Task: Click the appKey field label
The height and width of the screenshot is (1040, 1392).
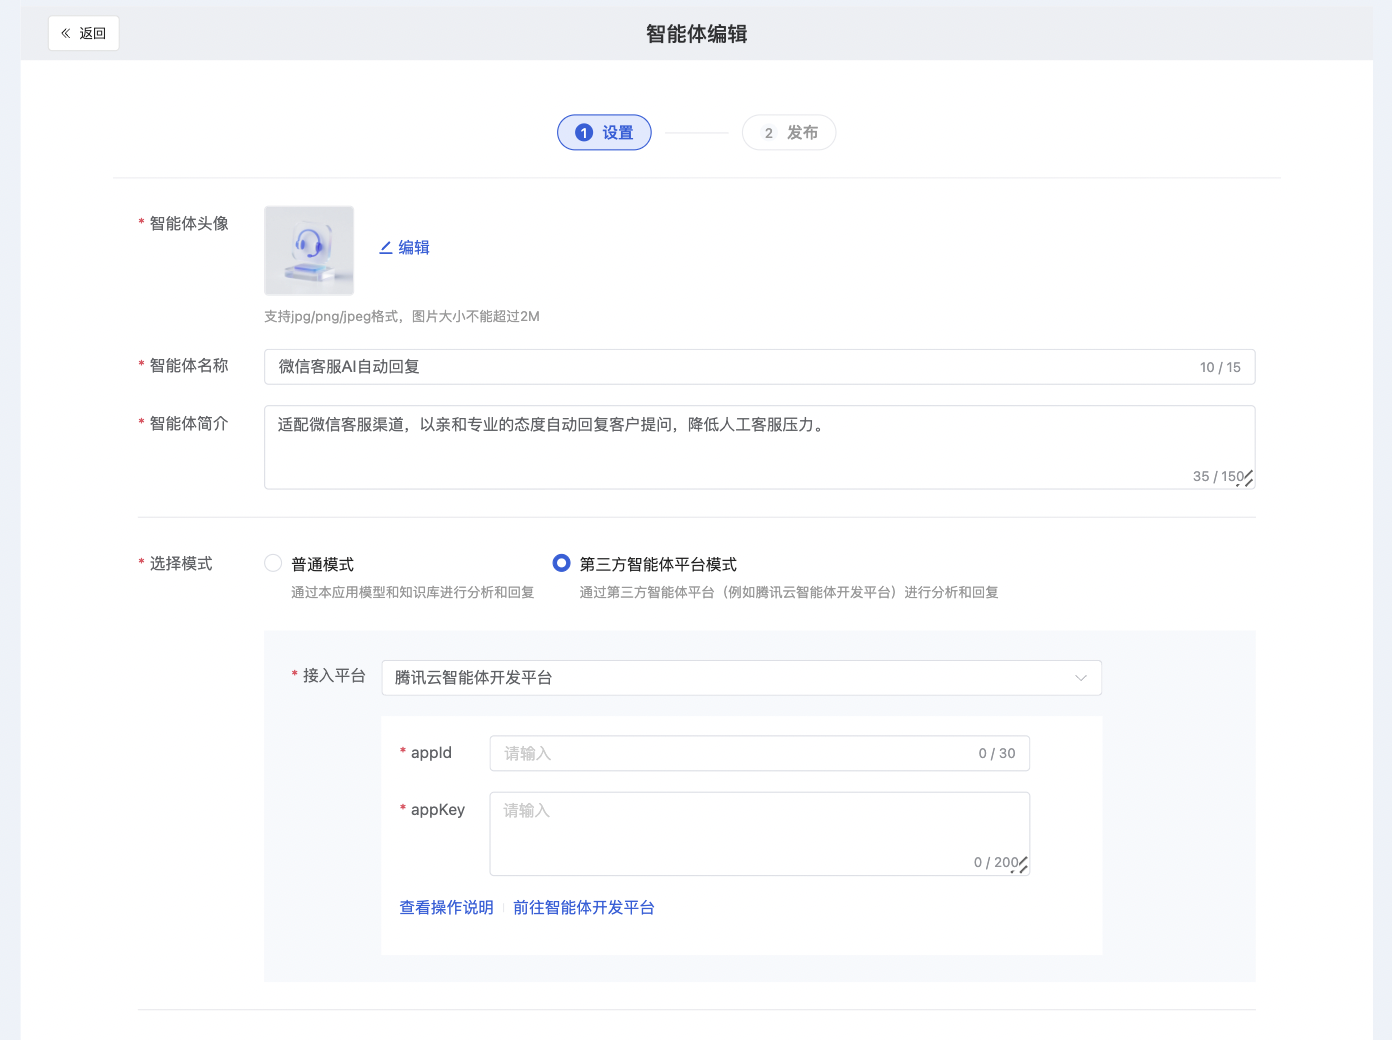Action: (x=438, y=810)
